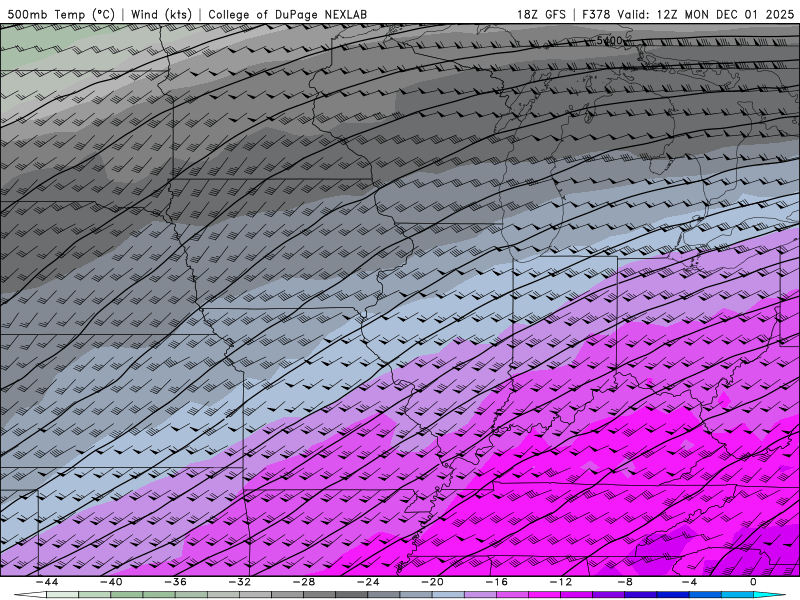This screenshot has width=800, height=600.
Task: Click the 'F378' forecast hour text
Action: point(596,14)
